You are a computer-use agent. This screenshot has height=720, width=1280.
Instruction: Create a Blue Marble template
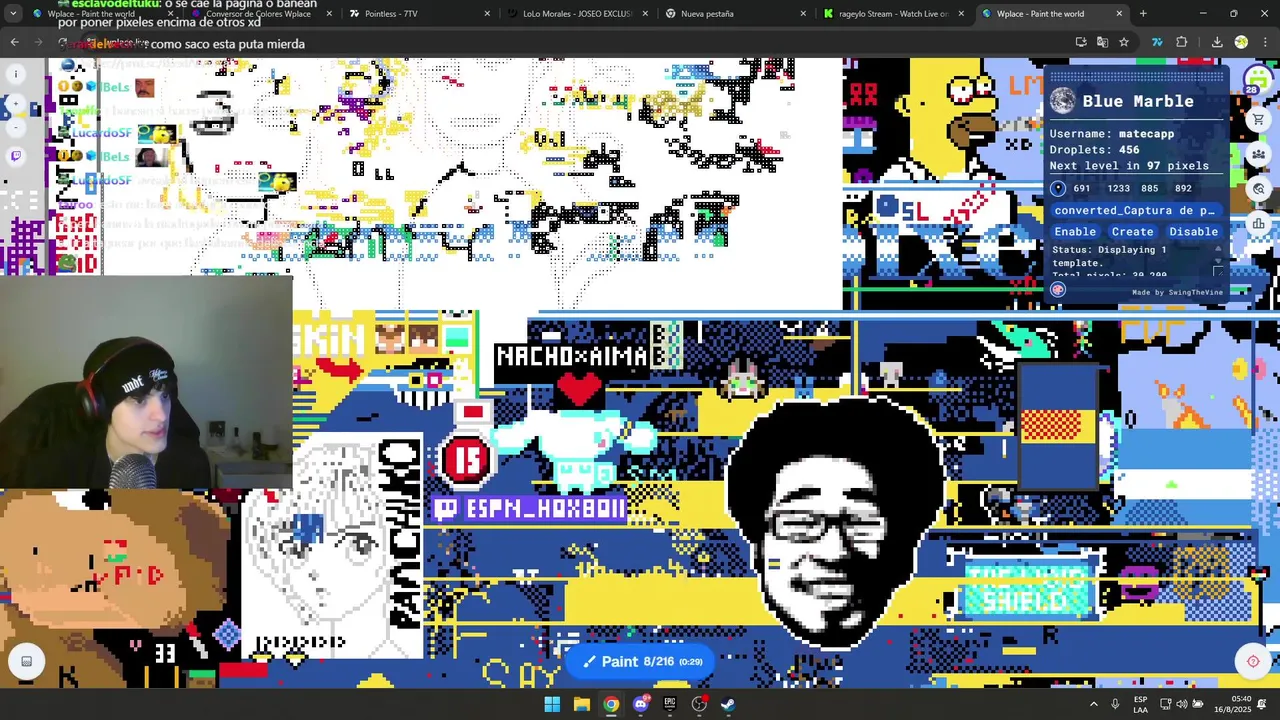tap(1132, 231)
